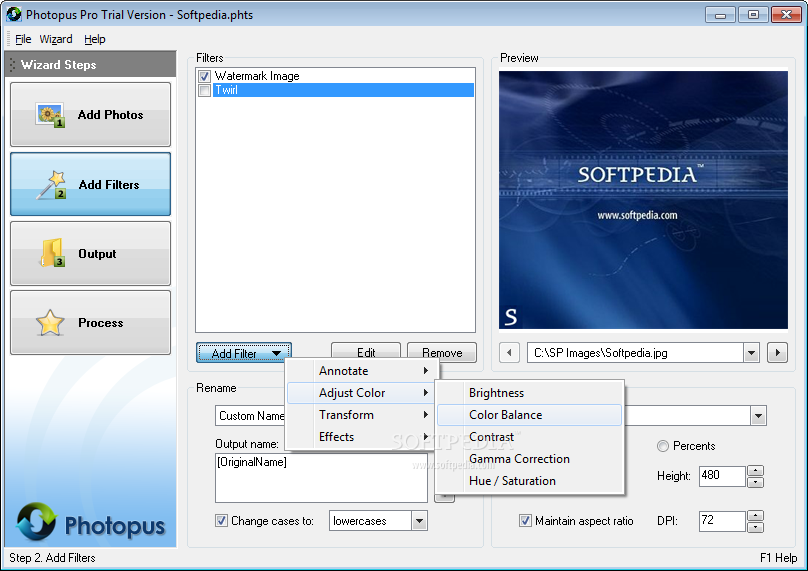Choose Color Balance from the submenu
This screenshot has width=808, height=571.
coord(529,415)
